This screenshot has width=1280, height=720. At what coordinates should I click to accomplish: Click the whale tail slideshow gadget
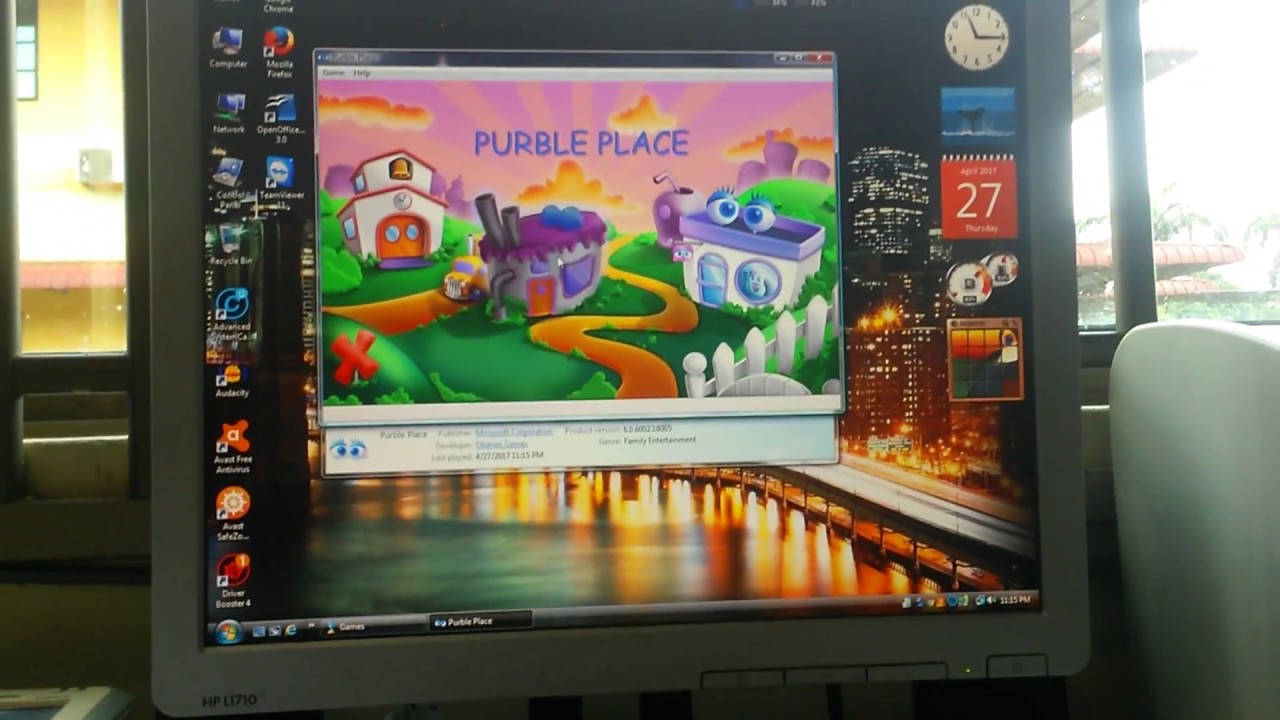978,115
